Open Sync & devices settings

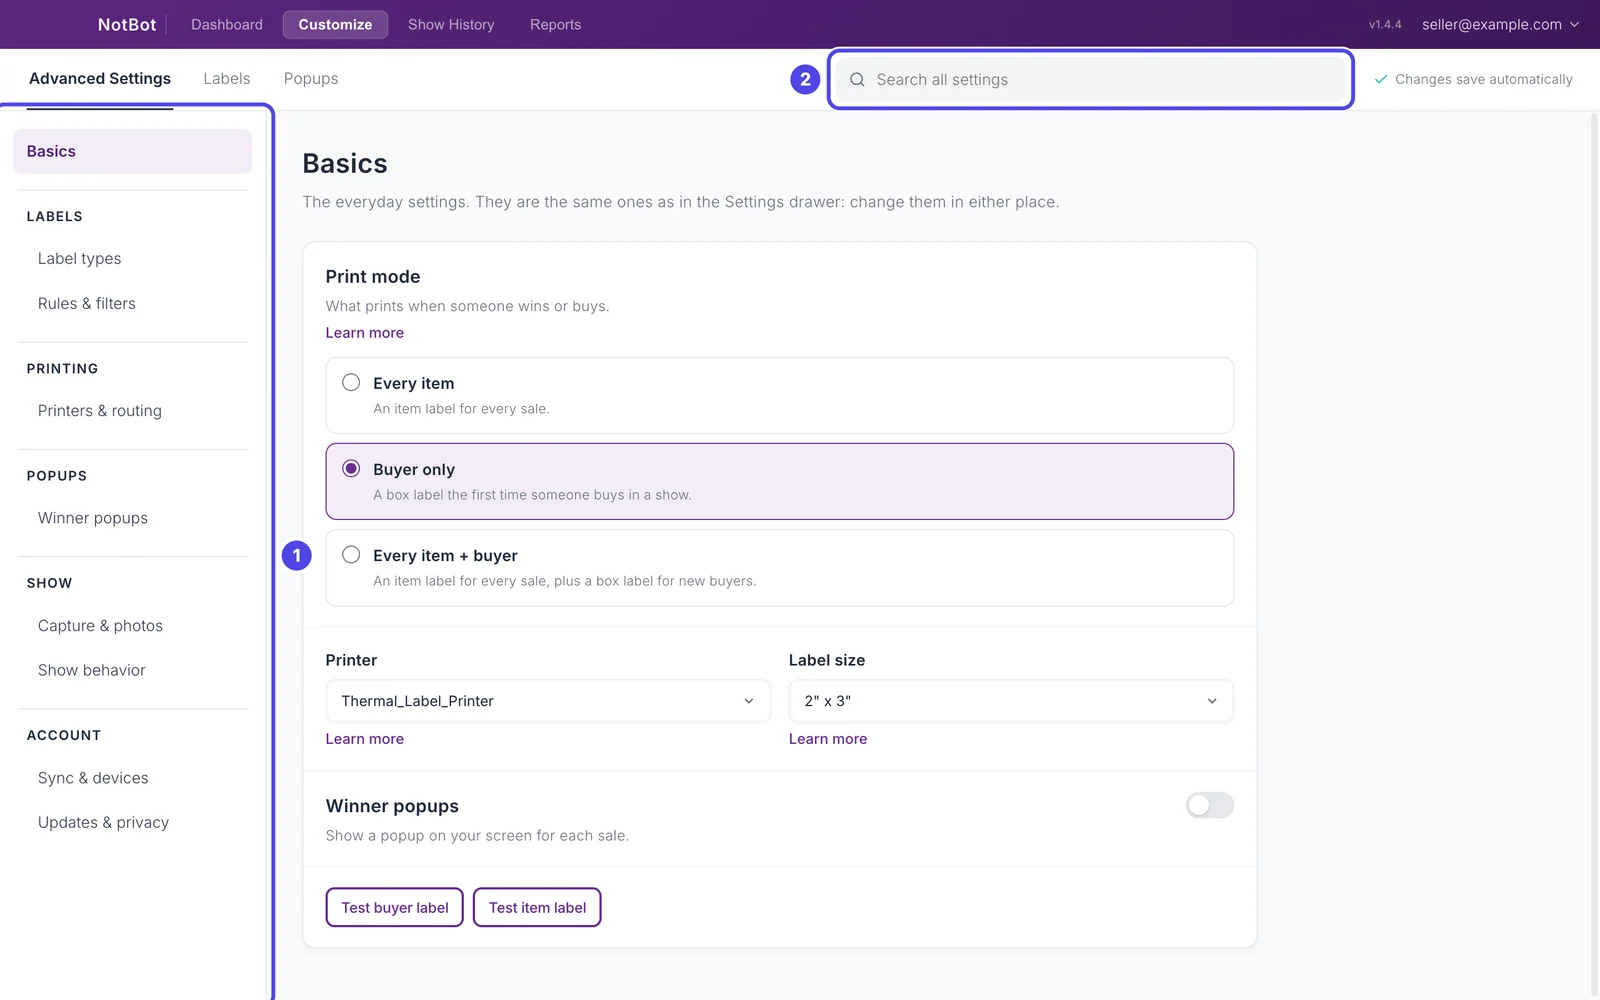tap(93, 778)
